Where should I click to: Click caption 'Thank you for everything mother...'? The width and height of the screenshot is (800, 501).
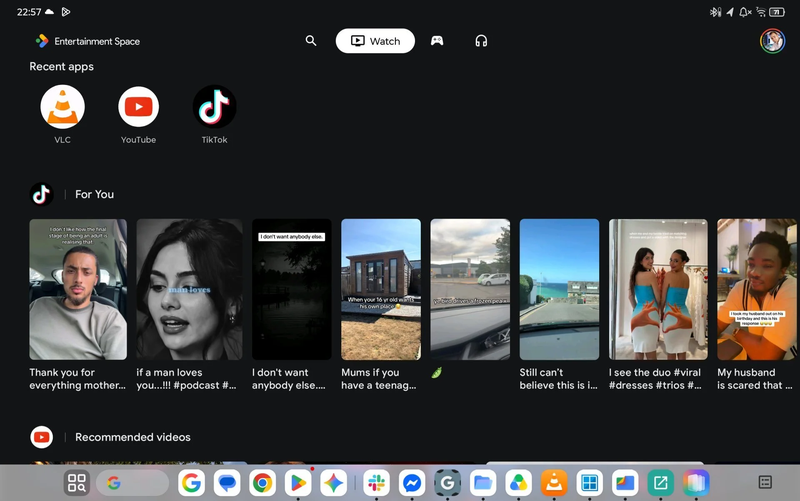(x=78, y=379)
